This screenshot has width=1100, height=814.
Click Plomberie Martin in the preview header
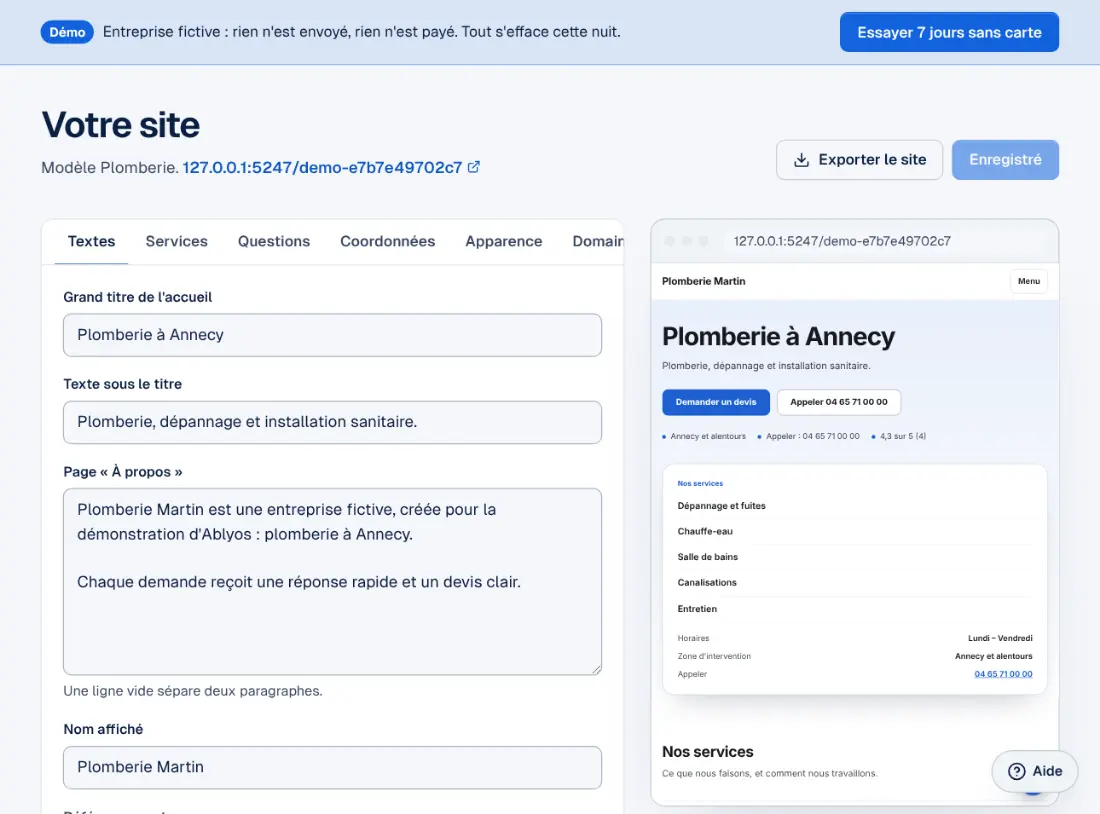point(704,281)
